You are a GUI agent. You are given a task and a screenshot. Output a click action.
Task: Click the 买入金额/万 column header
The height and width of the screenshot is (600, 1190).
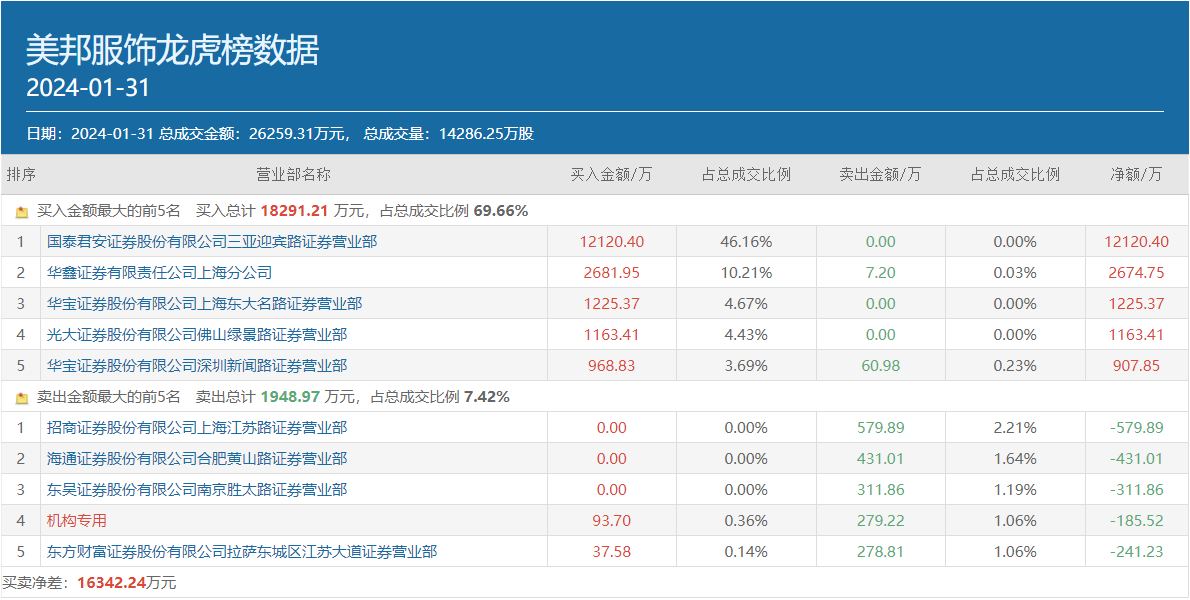(x=611, y=175)
